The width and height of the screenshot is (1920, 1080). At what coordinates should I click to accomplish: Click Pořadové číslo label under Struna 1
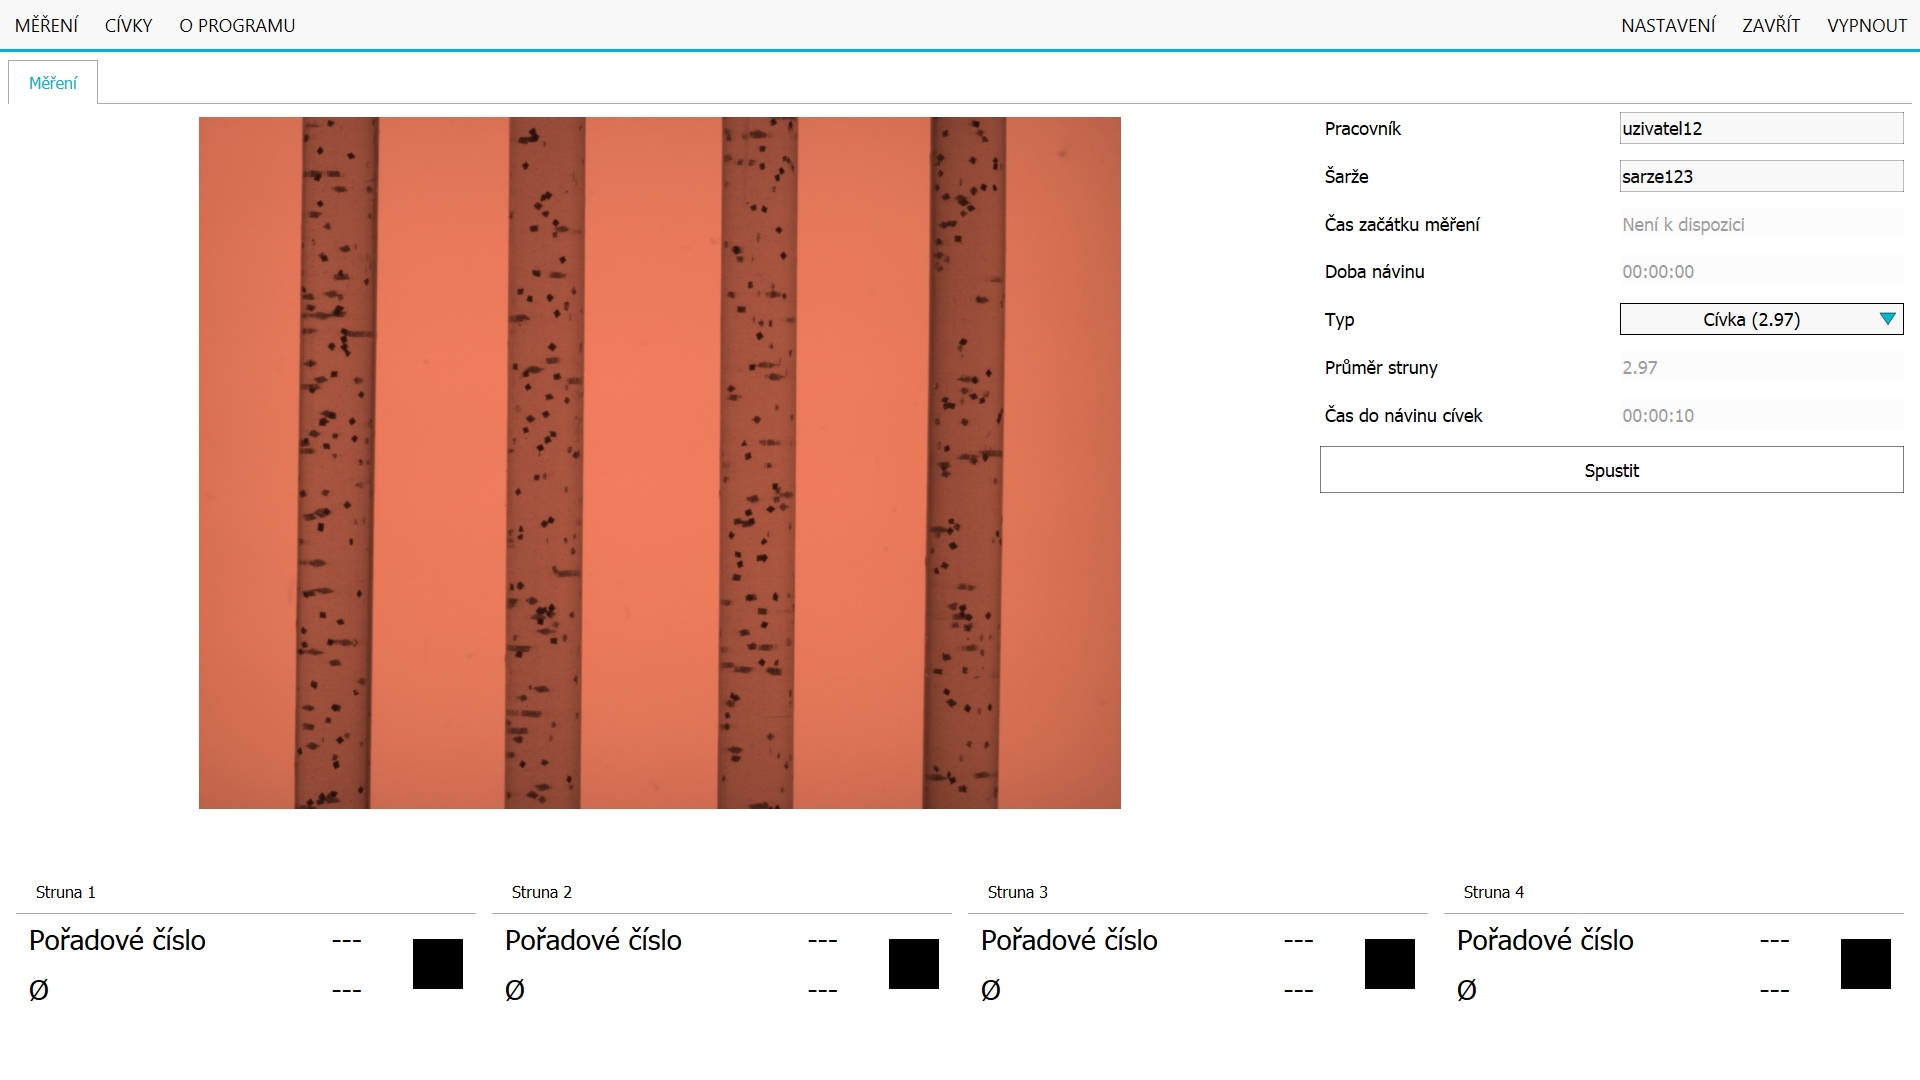coord(117,940)
